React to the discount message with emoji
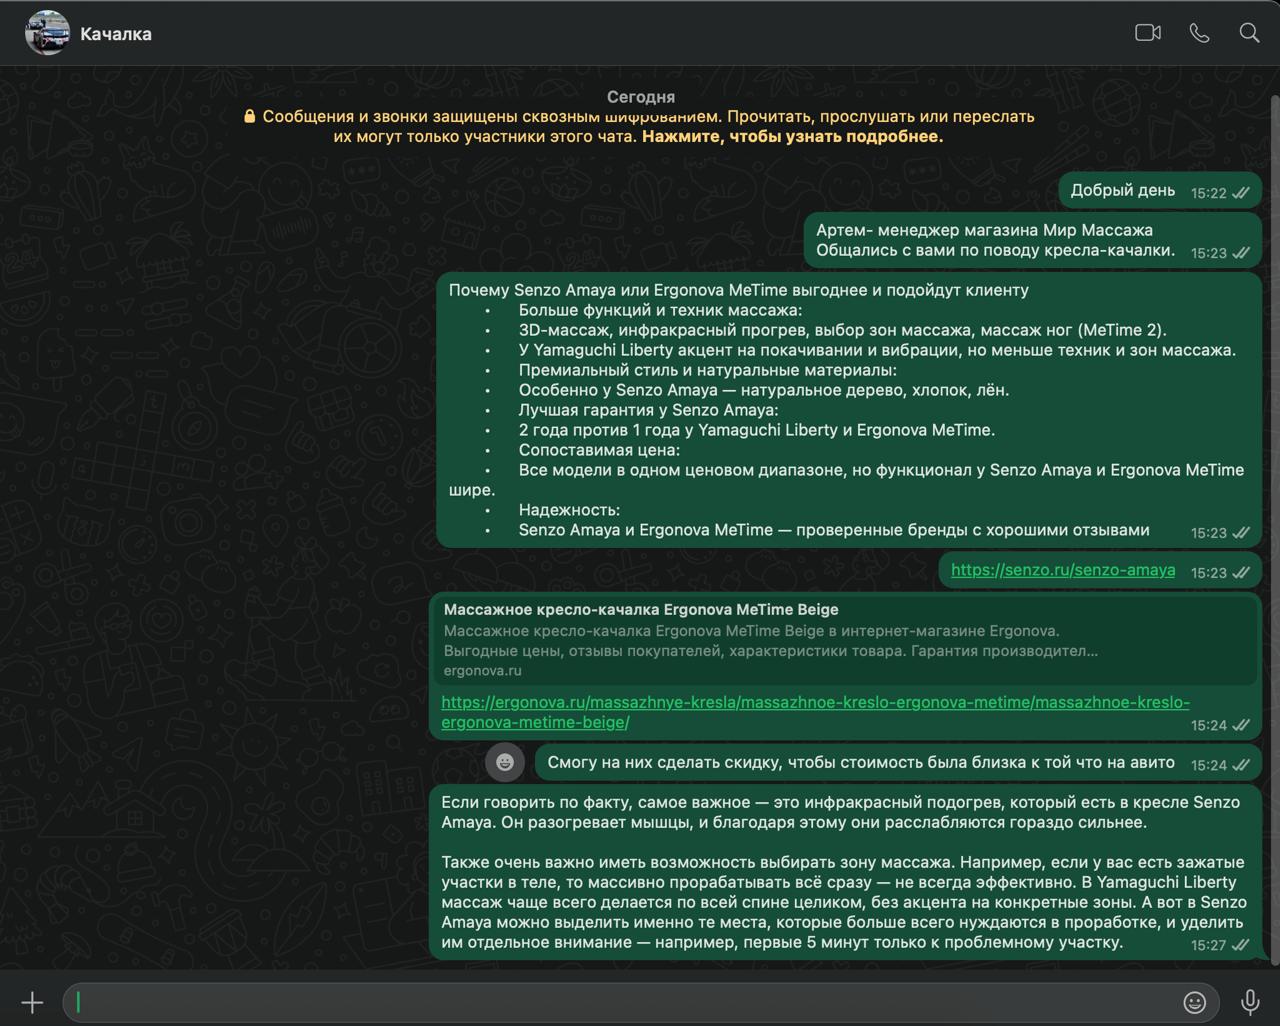 coord(505,763)
